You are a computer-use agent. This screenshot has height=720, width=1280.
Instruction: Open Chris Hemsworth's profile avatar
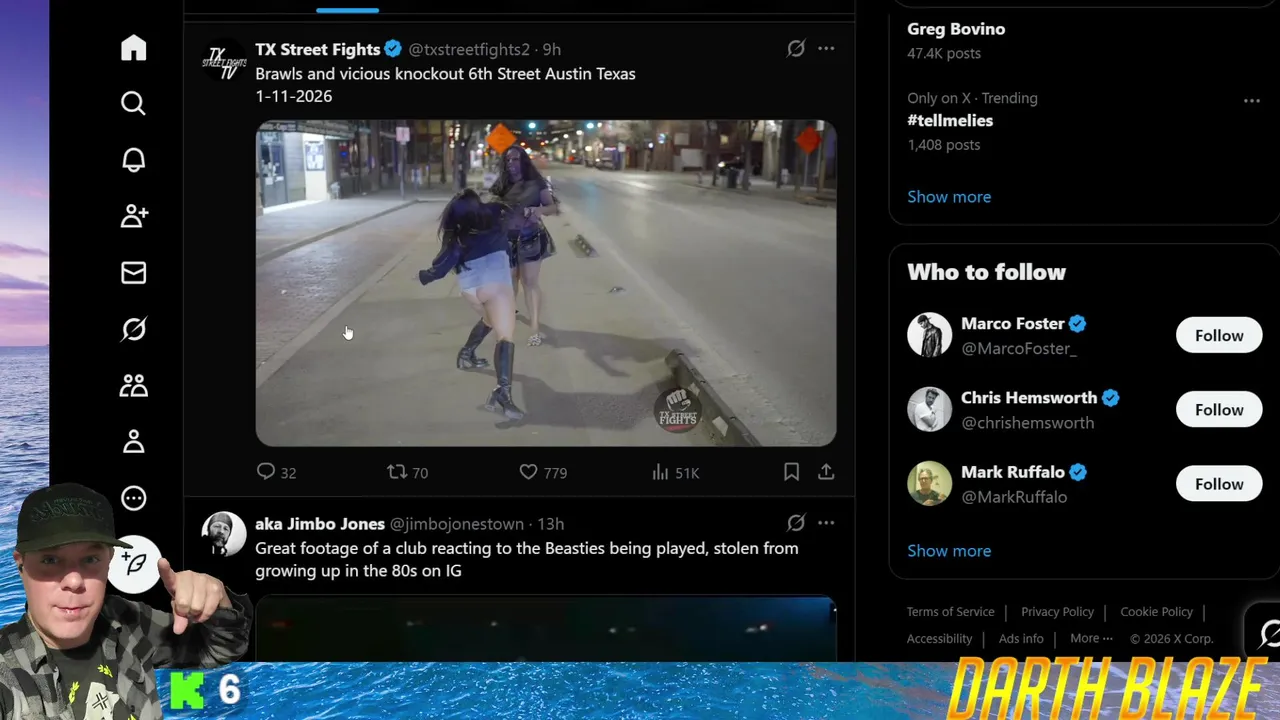(x=929, y=410)
